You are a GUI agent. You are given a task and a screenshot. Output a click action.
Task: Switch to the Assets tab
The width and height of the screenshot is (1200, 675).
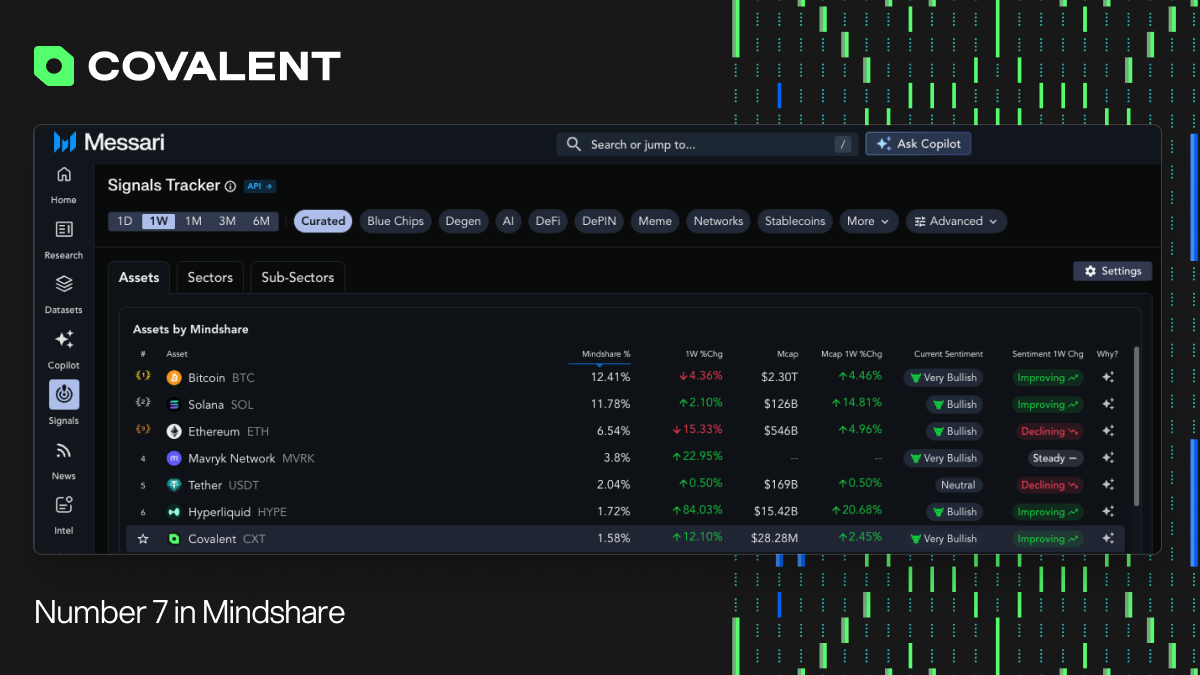139,277
